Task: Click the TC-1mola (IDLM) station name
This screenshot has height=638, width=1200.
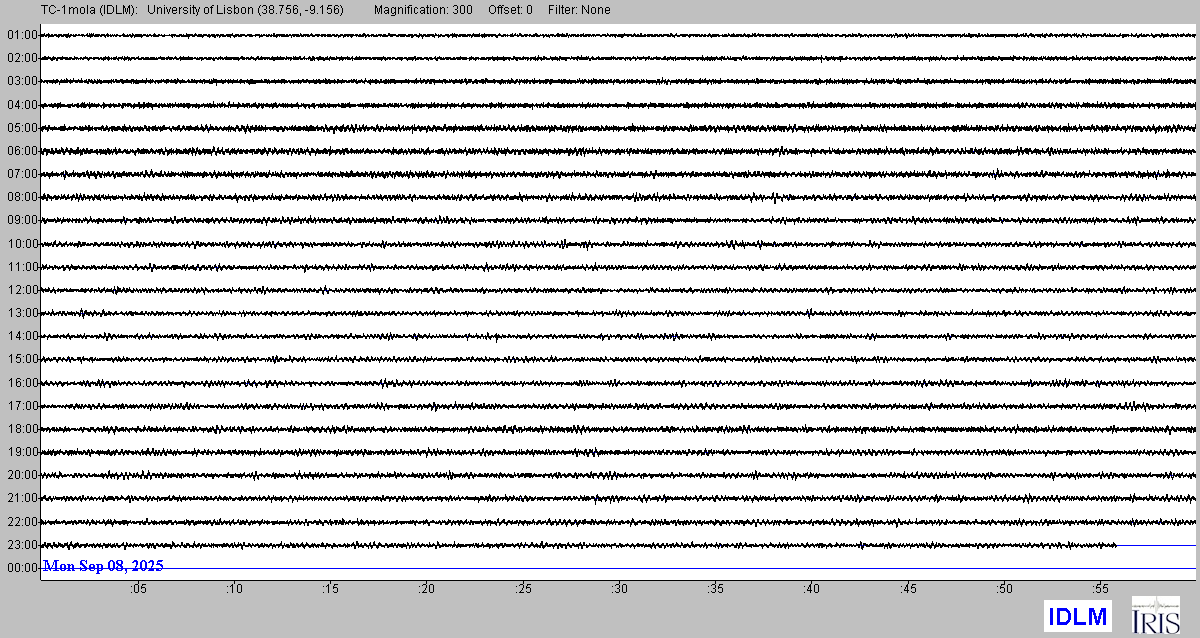Action: pyautogui.click(x=69, y=10)
